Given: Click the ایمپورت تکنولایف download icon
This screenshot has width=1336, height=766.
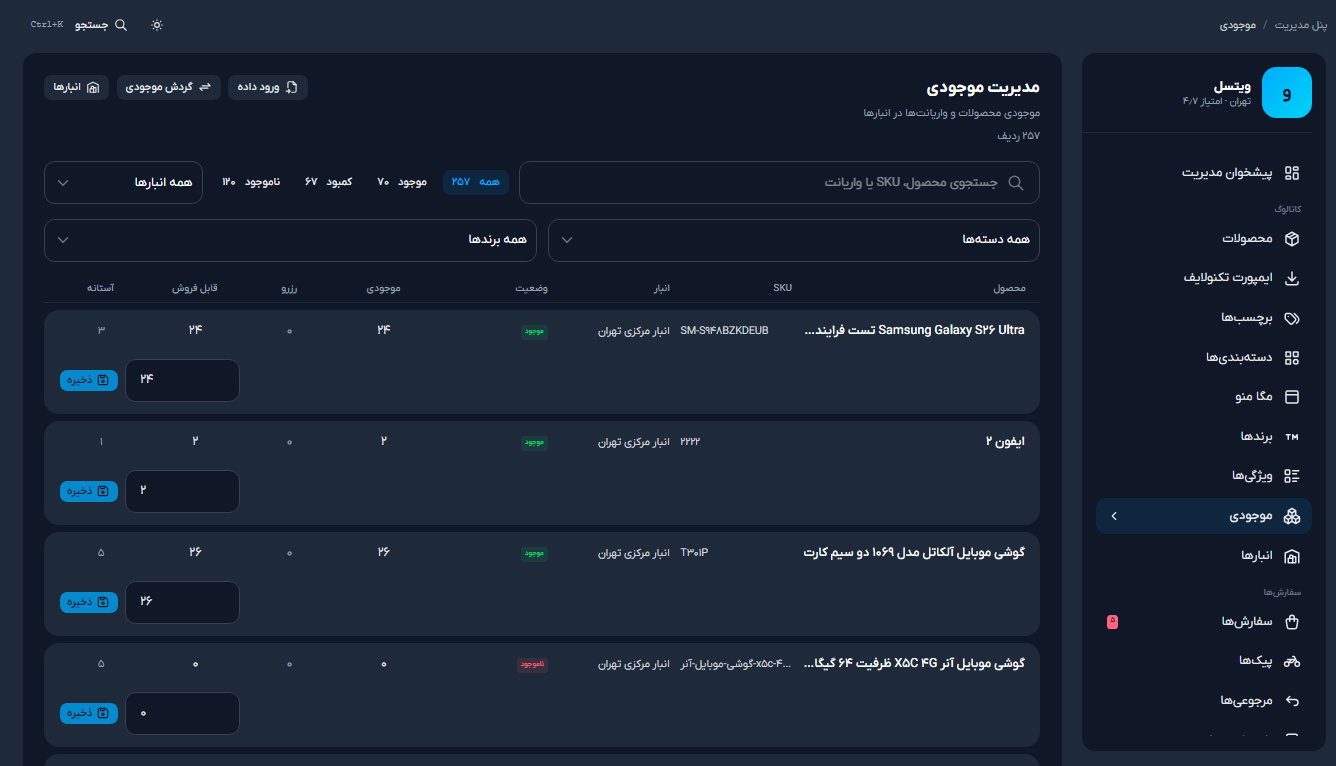Looking at the screenshot, I should coord(1292,278).
